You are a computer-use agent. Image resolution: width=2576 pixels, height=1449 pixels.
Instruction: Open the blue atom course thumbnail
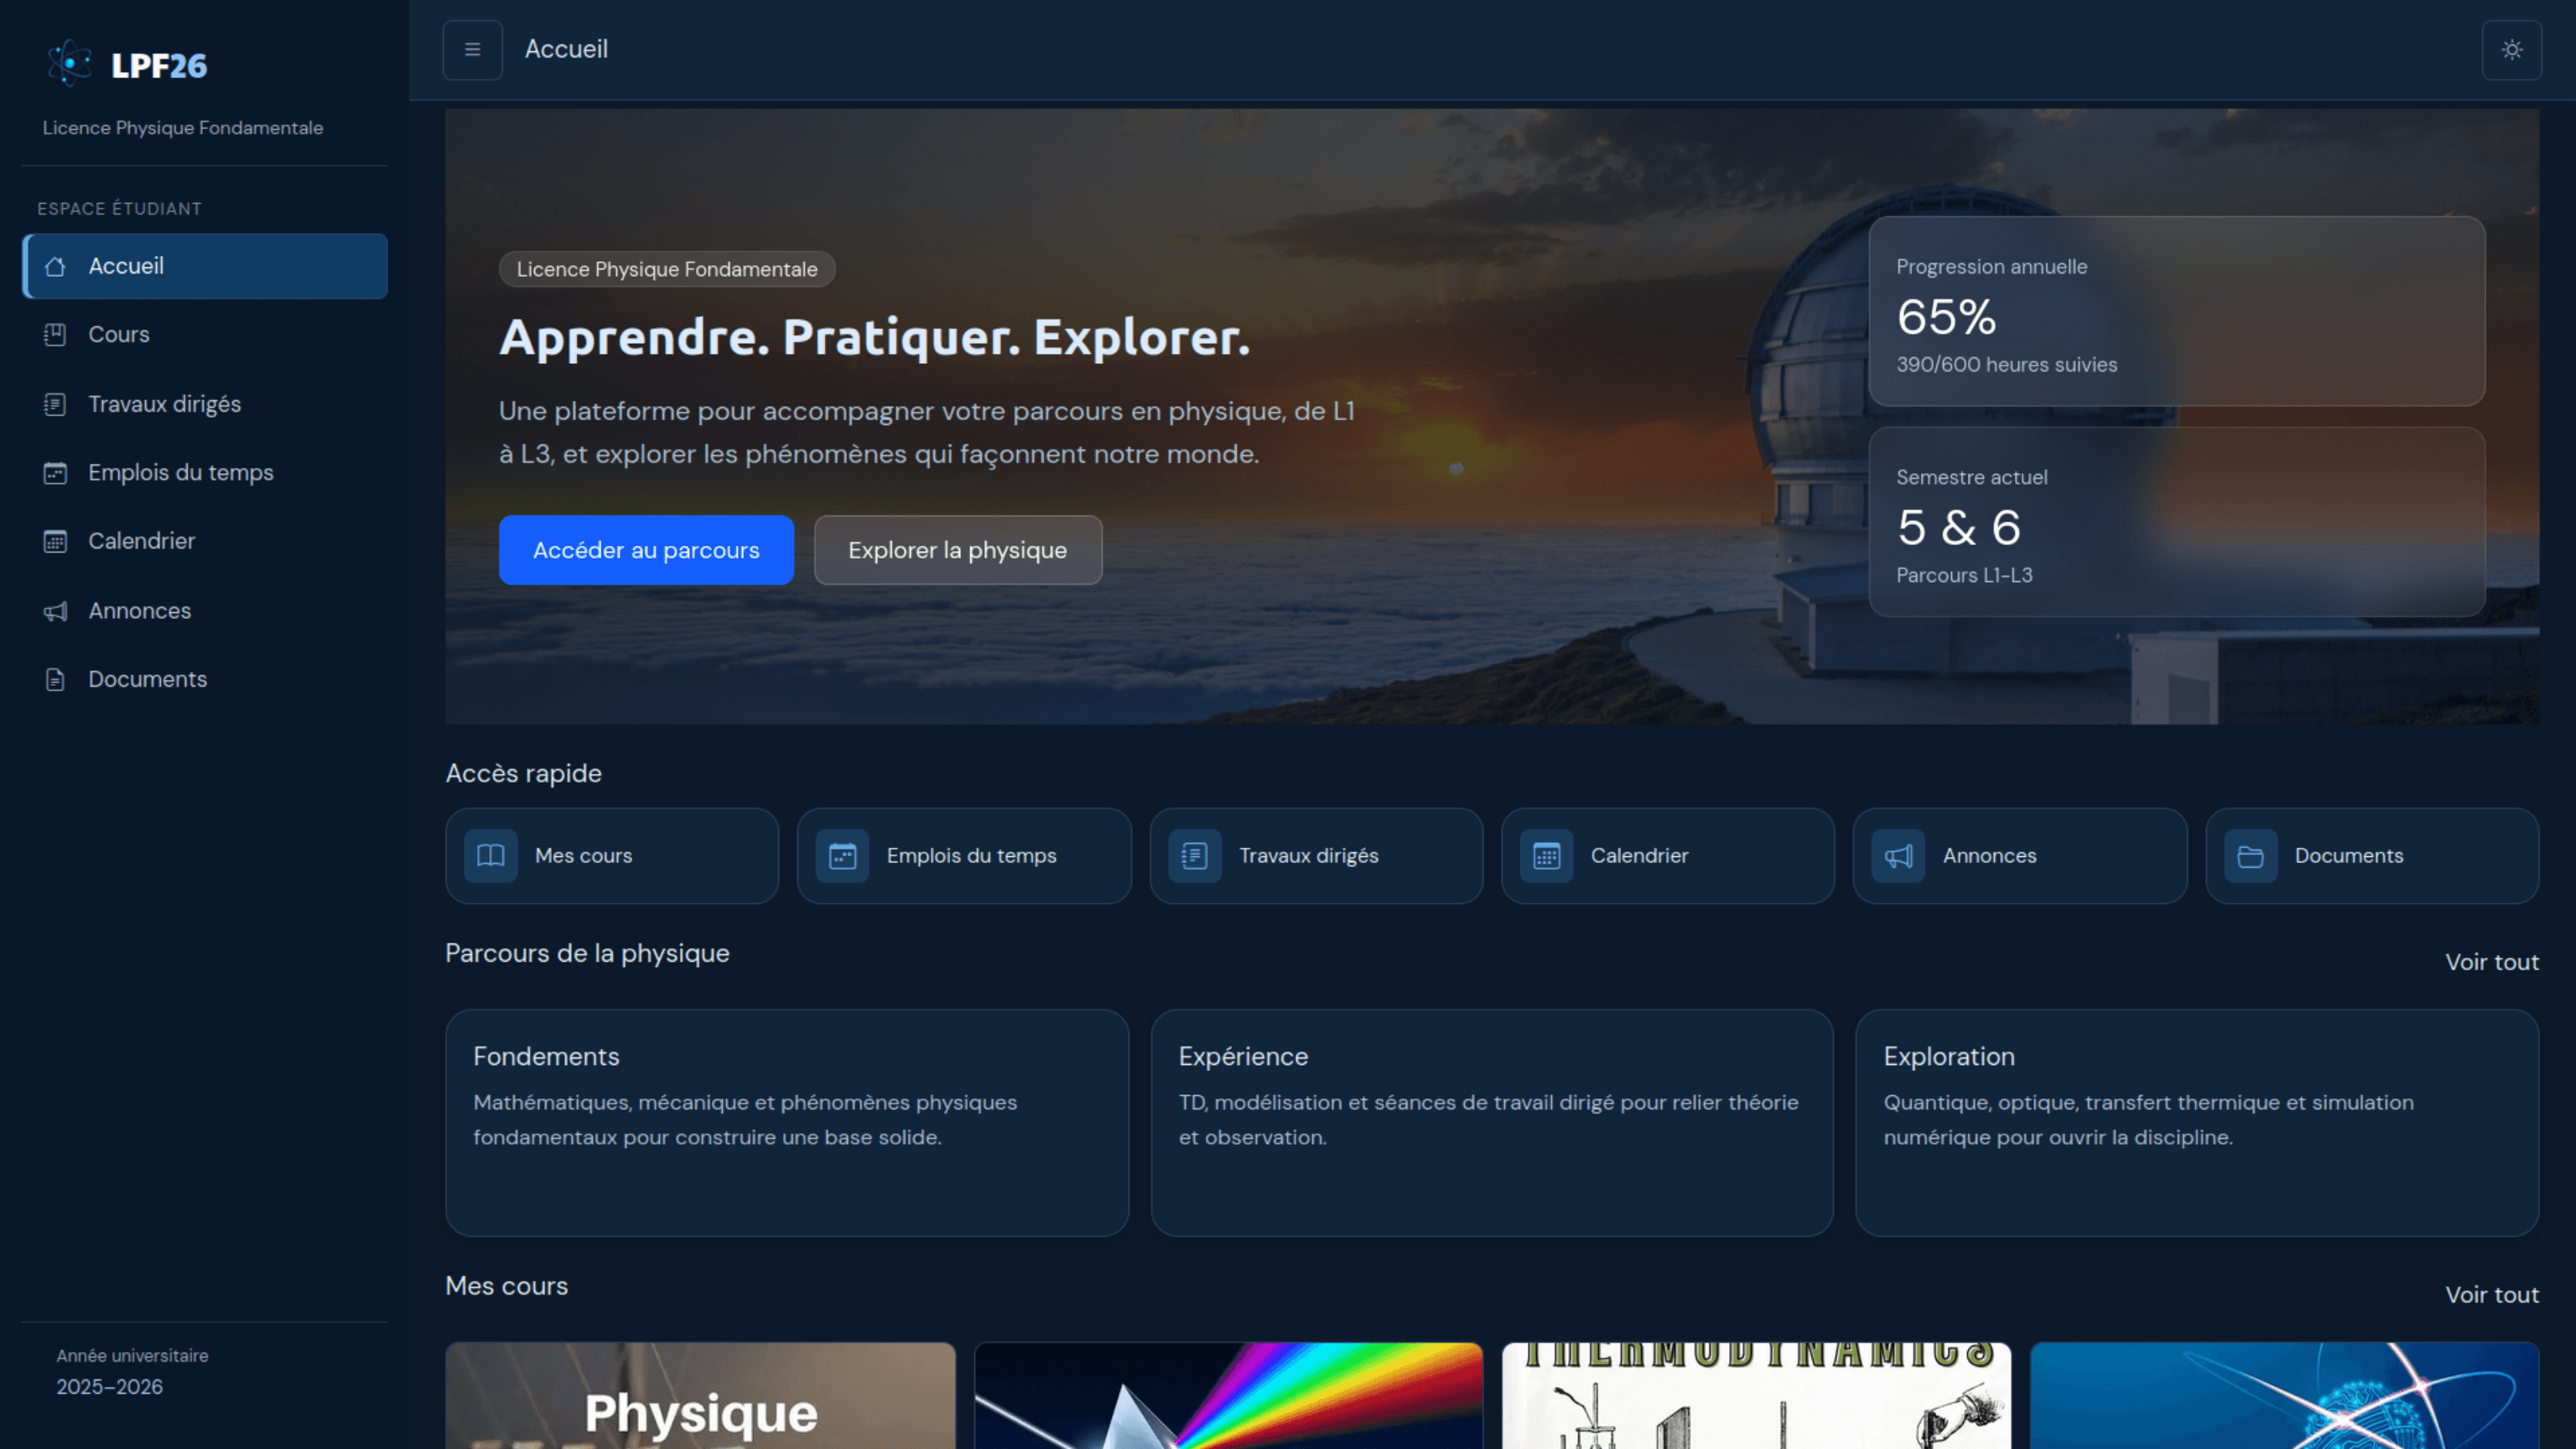pos(2285,1396)
